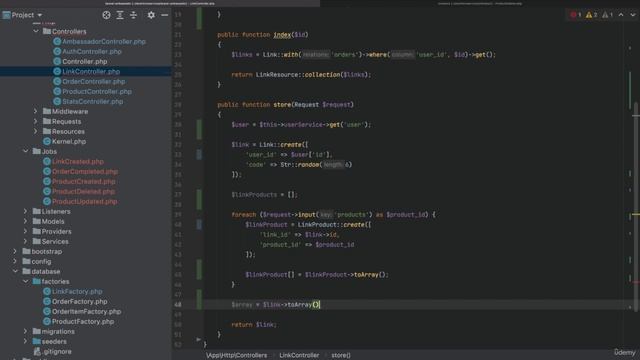This screenshot has height=360, width=640.
Task: Click LinkController breadcrumb item
Action: [x=299, y=355]
